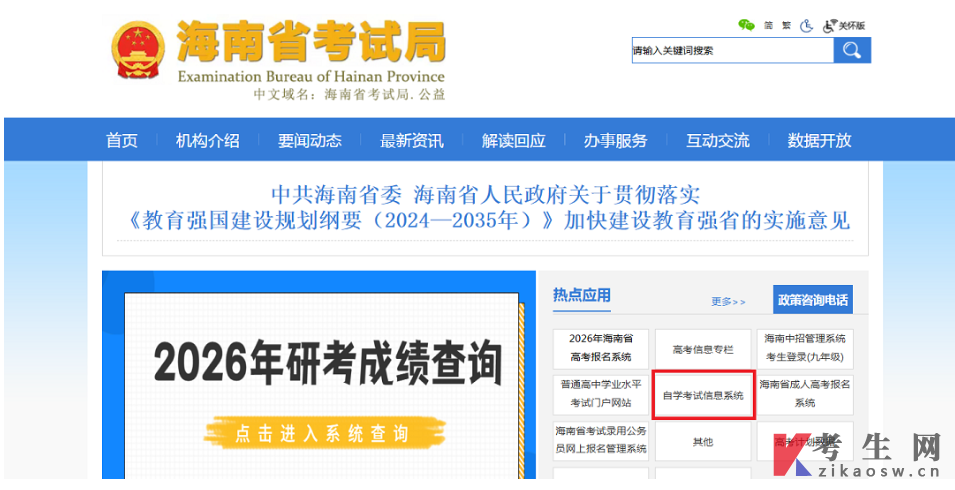Open 要闻动态 menu item

click(309, 141)
